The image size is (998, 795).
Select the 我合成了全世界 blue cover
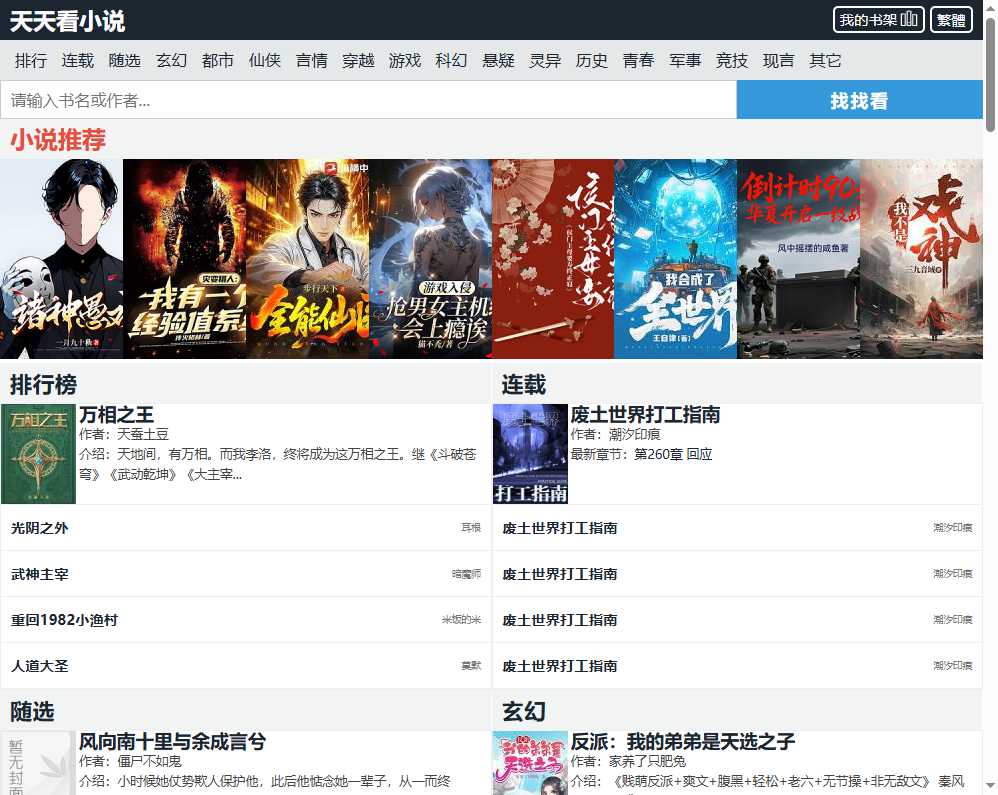click(675, 258)
